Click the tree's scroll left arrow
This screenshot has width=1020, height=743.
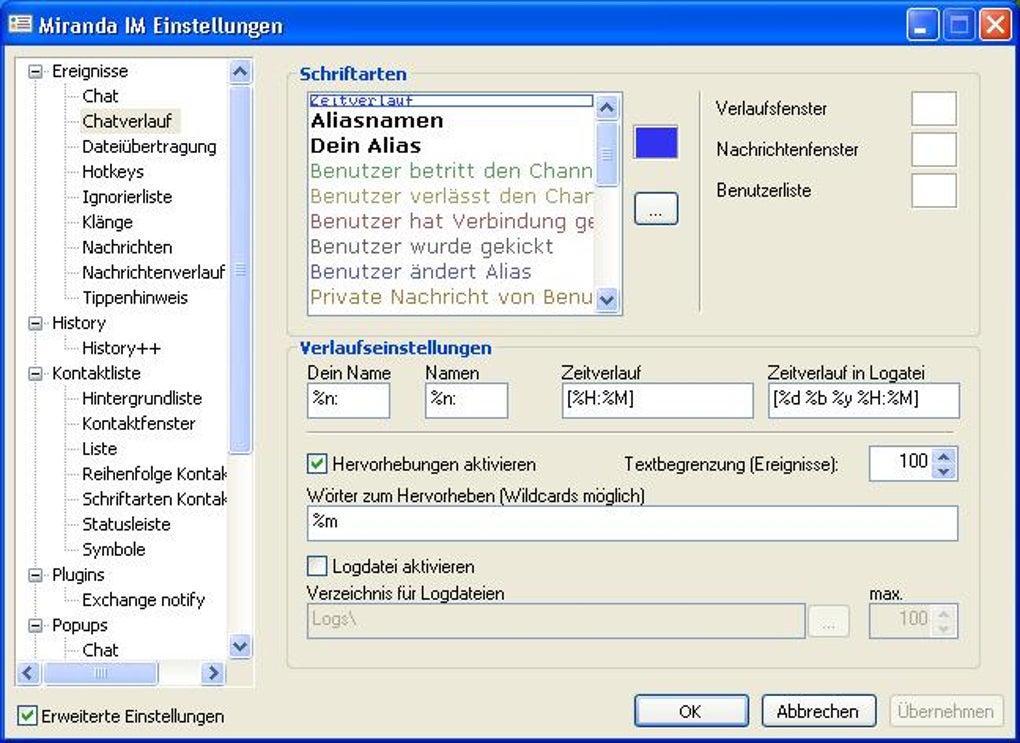[28, 673]
